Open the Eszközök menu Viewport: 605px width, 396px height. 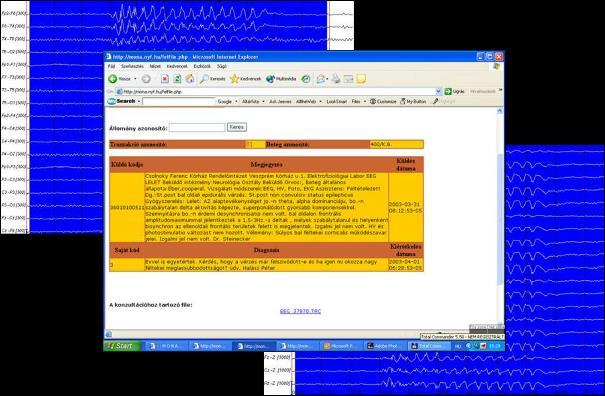pyautogui.click(x=202, y=66)
